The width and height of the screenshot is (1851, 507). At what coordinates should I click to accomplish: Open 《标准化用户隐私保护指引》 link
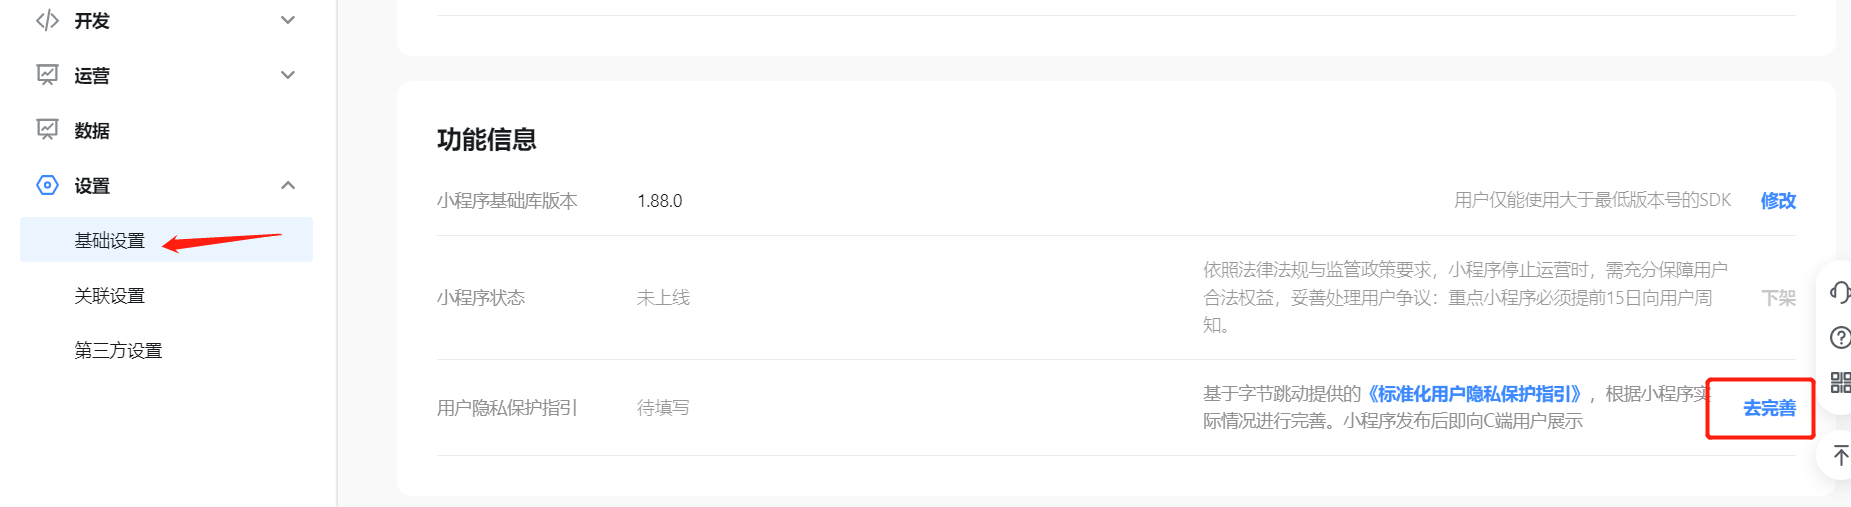click(1474, 394)
